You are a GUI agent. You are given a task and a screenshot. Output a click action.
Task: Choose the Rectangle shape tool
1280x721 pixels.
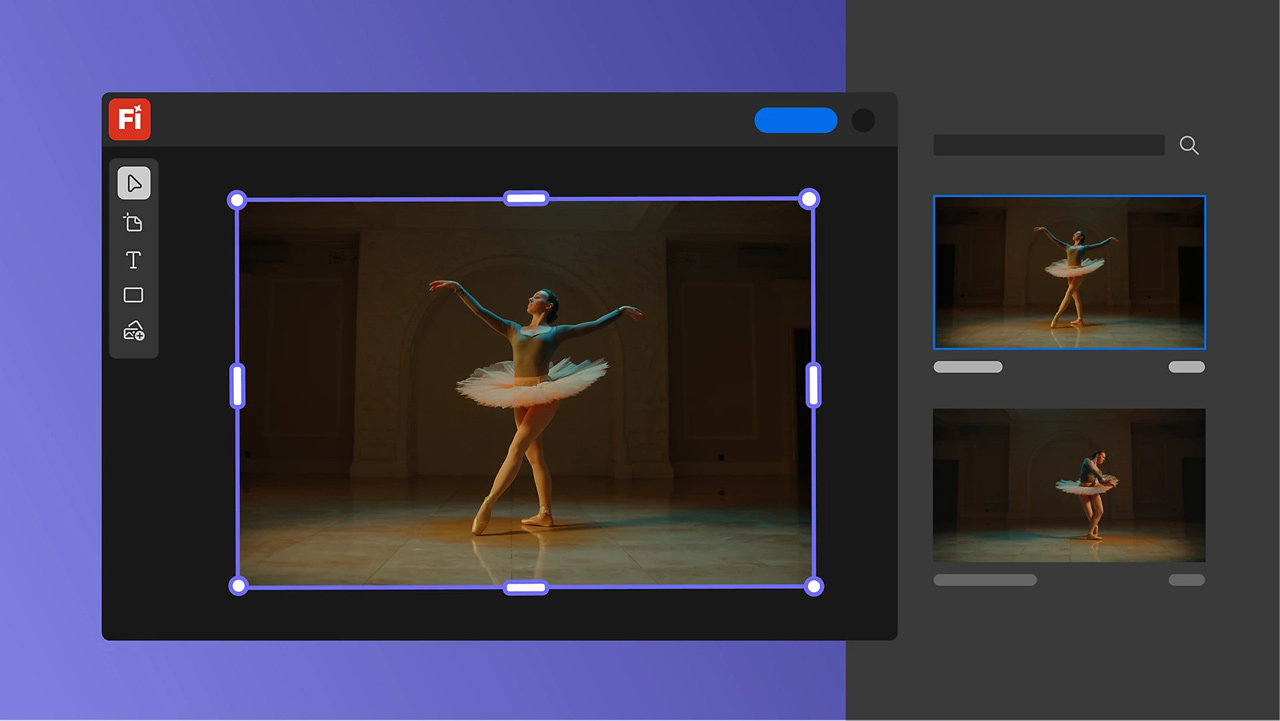pos(133,295)
